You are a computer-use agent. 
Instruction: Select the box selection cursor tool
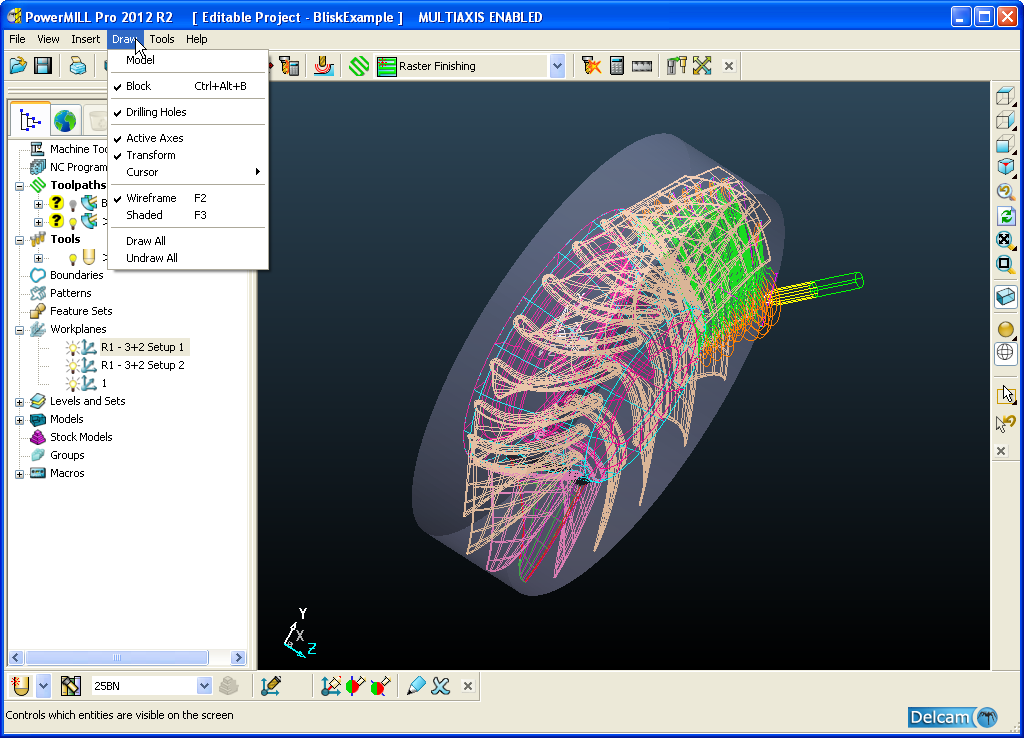click(x=1006, y=394)
